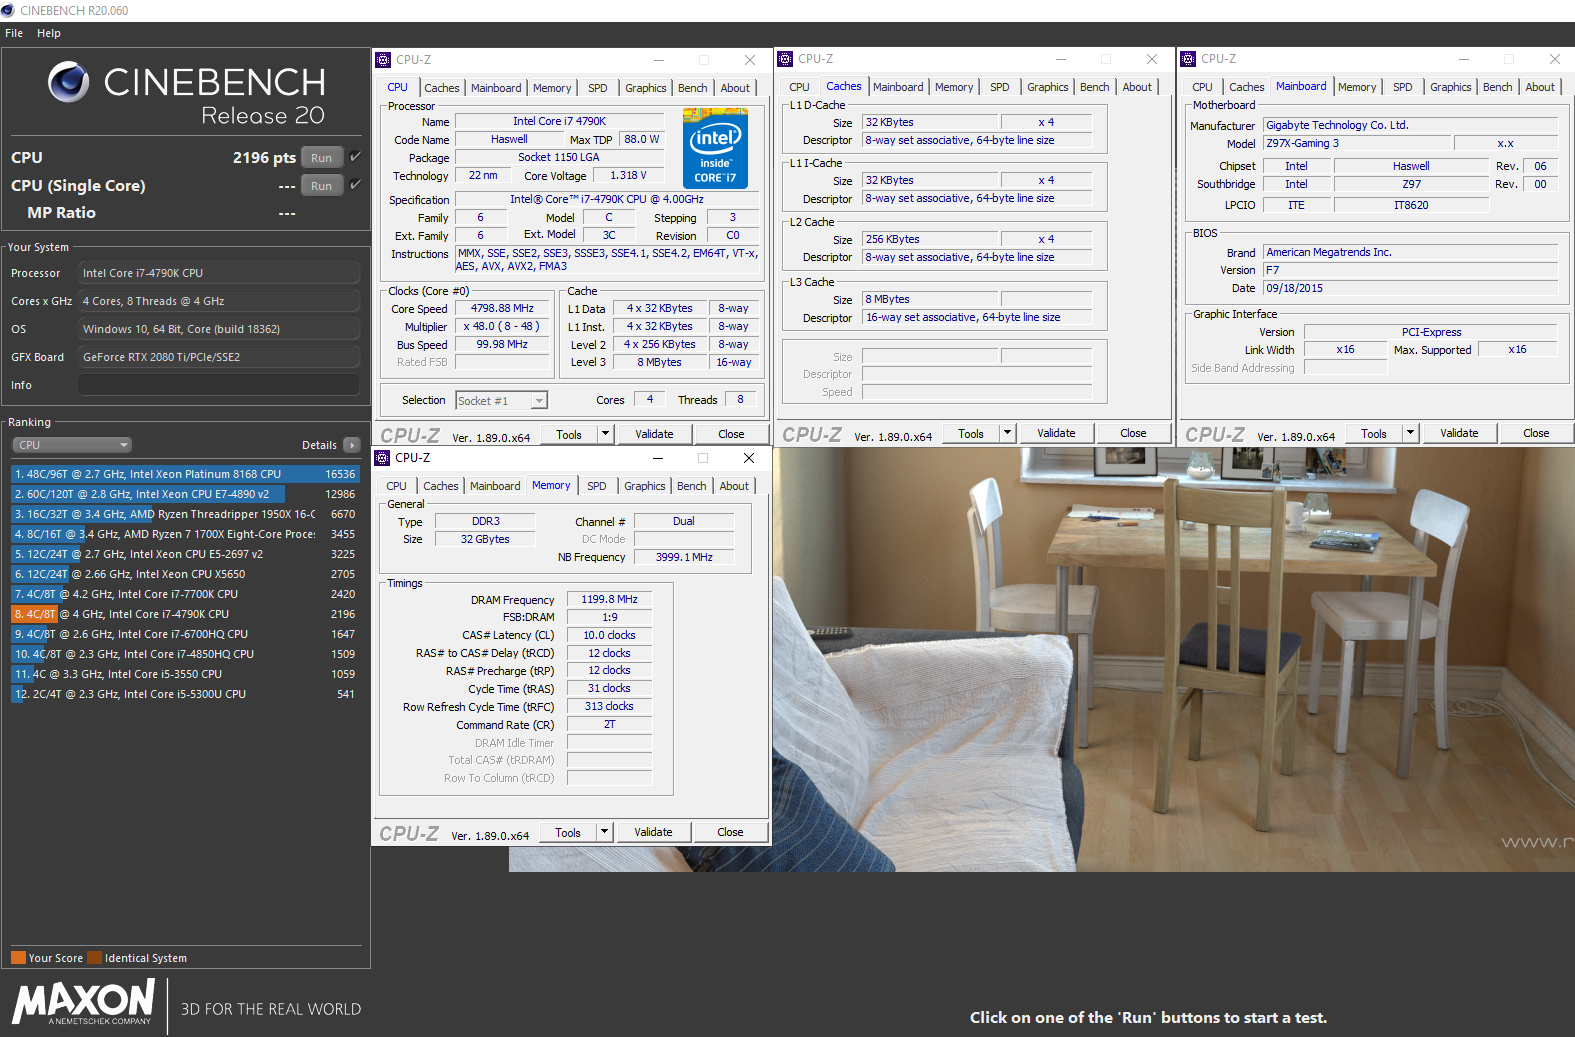
Task: Click the CPU-Z Mainboard window title icon
Action: pos(1188,59)
